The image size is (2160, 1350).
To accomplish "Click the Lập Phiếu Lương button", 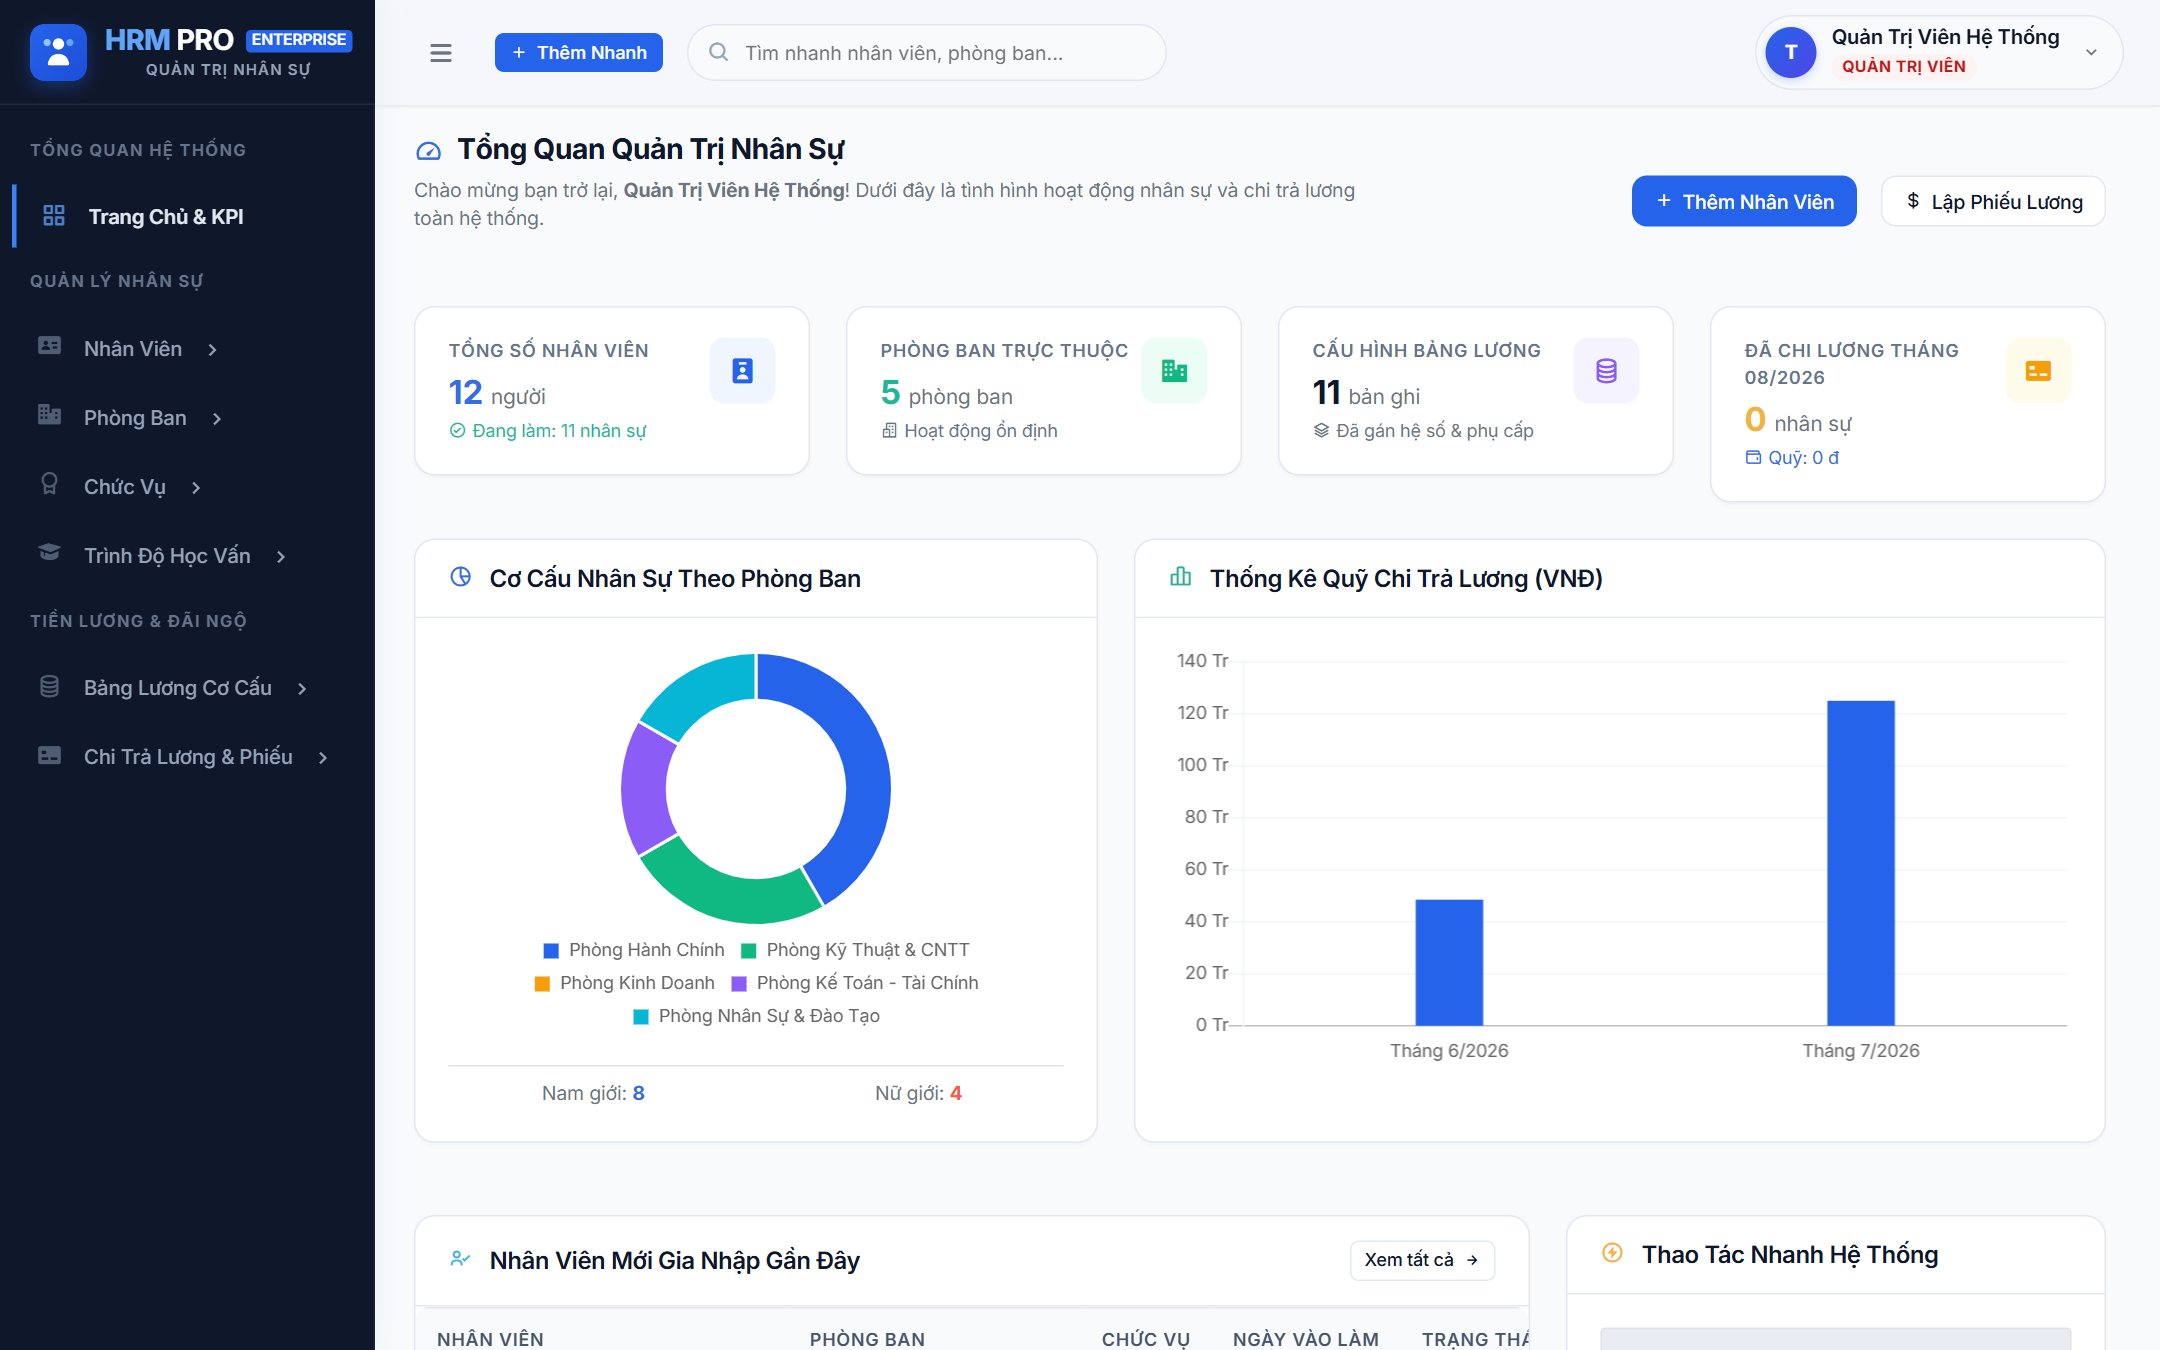I will (x=1993, y=201).
